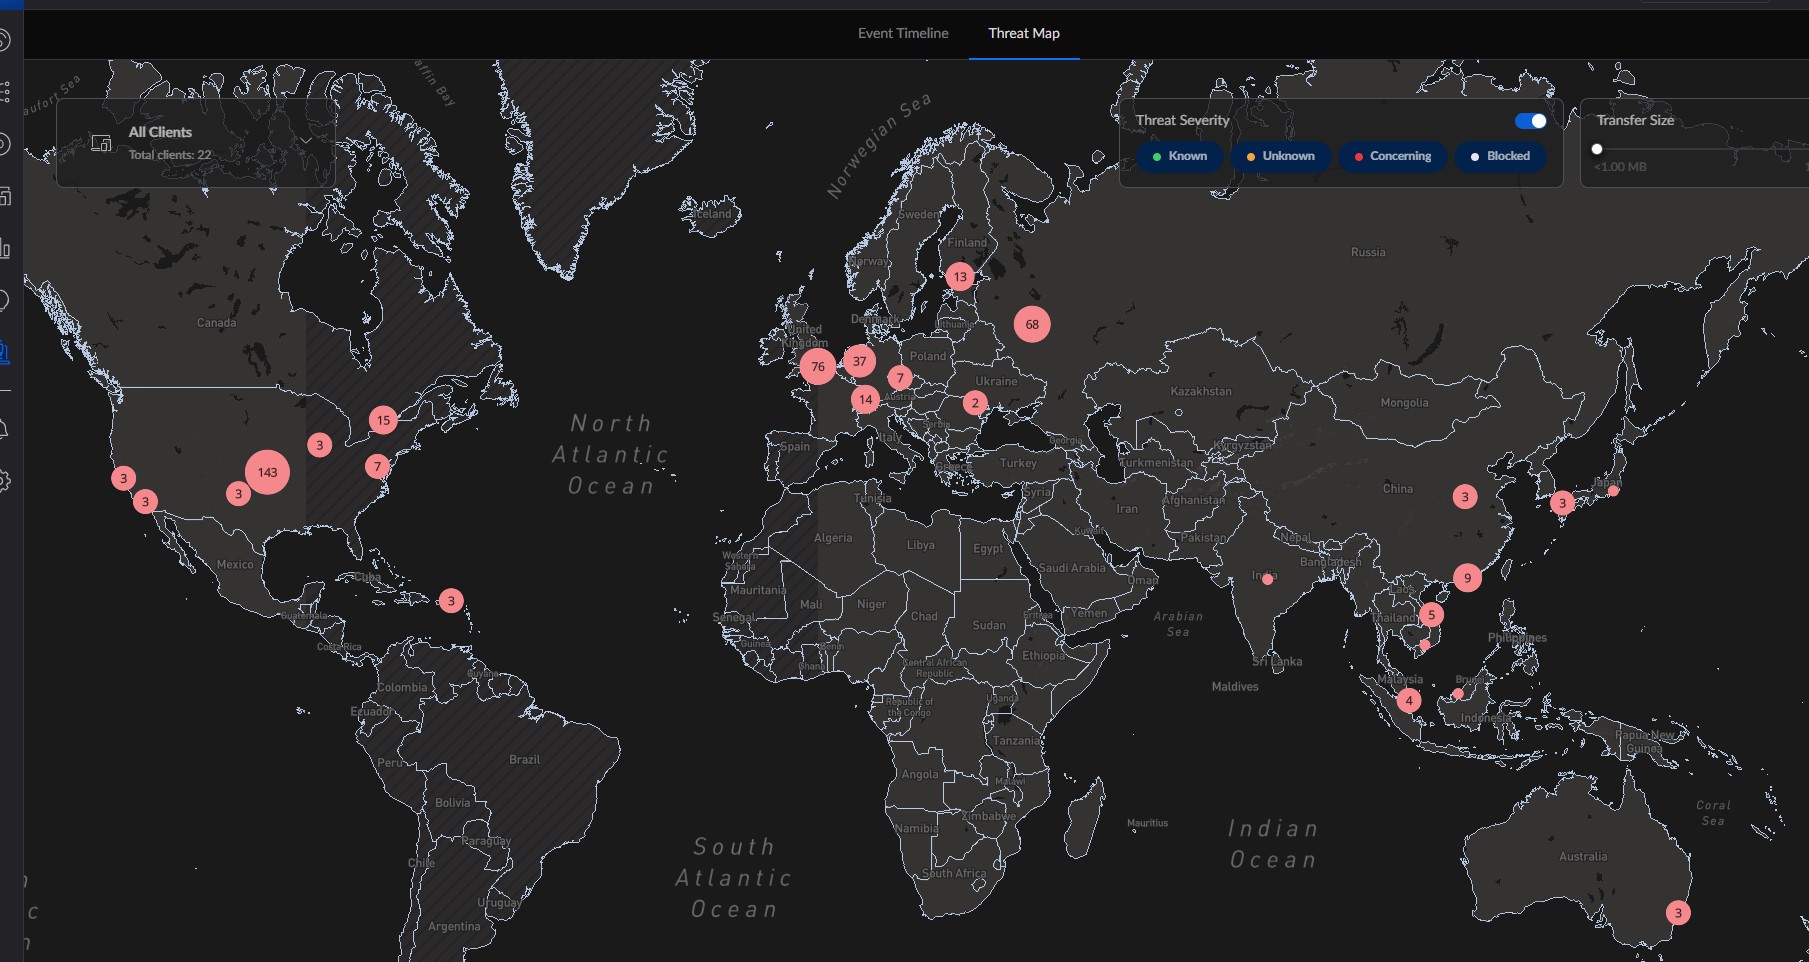This screenshot has width=1809, height=962.
Task: Click the All Clients devices icon
Action: (x=101, y=143)
